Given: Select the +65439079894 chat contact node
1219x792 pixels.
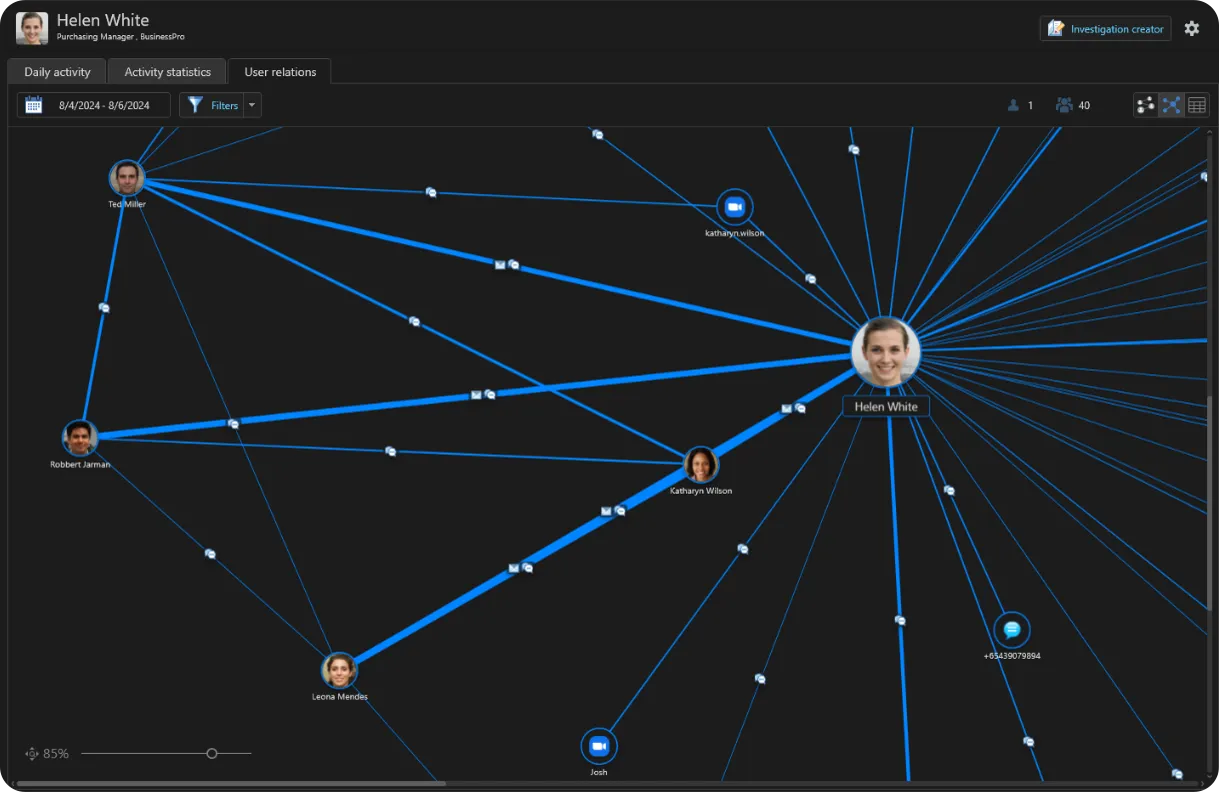Looking at the screenshot, I should (1012, 630).
